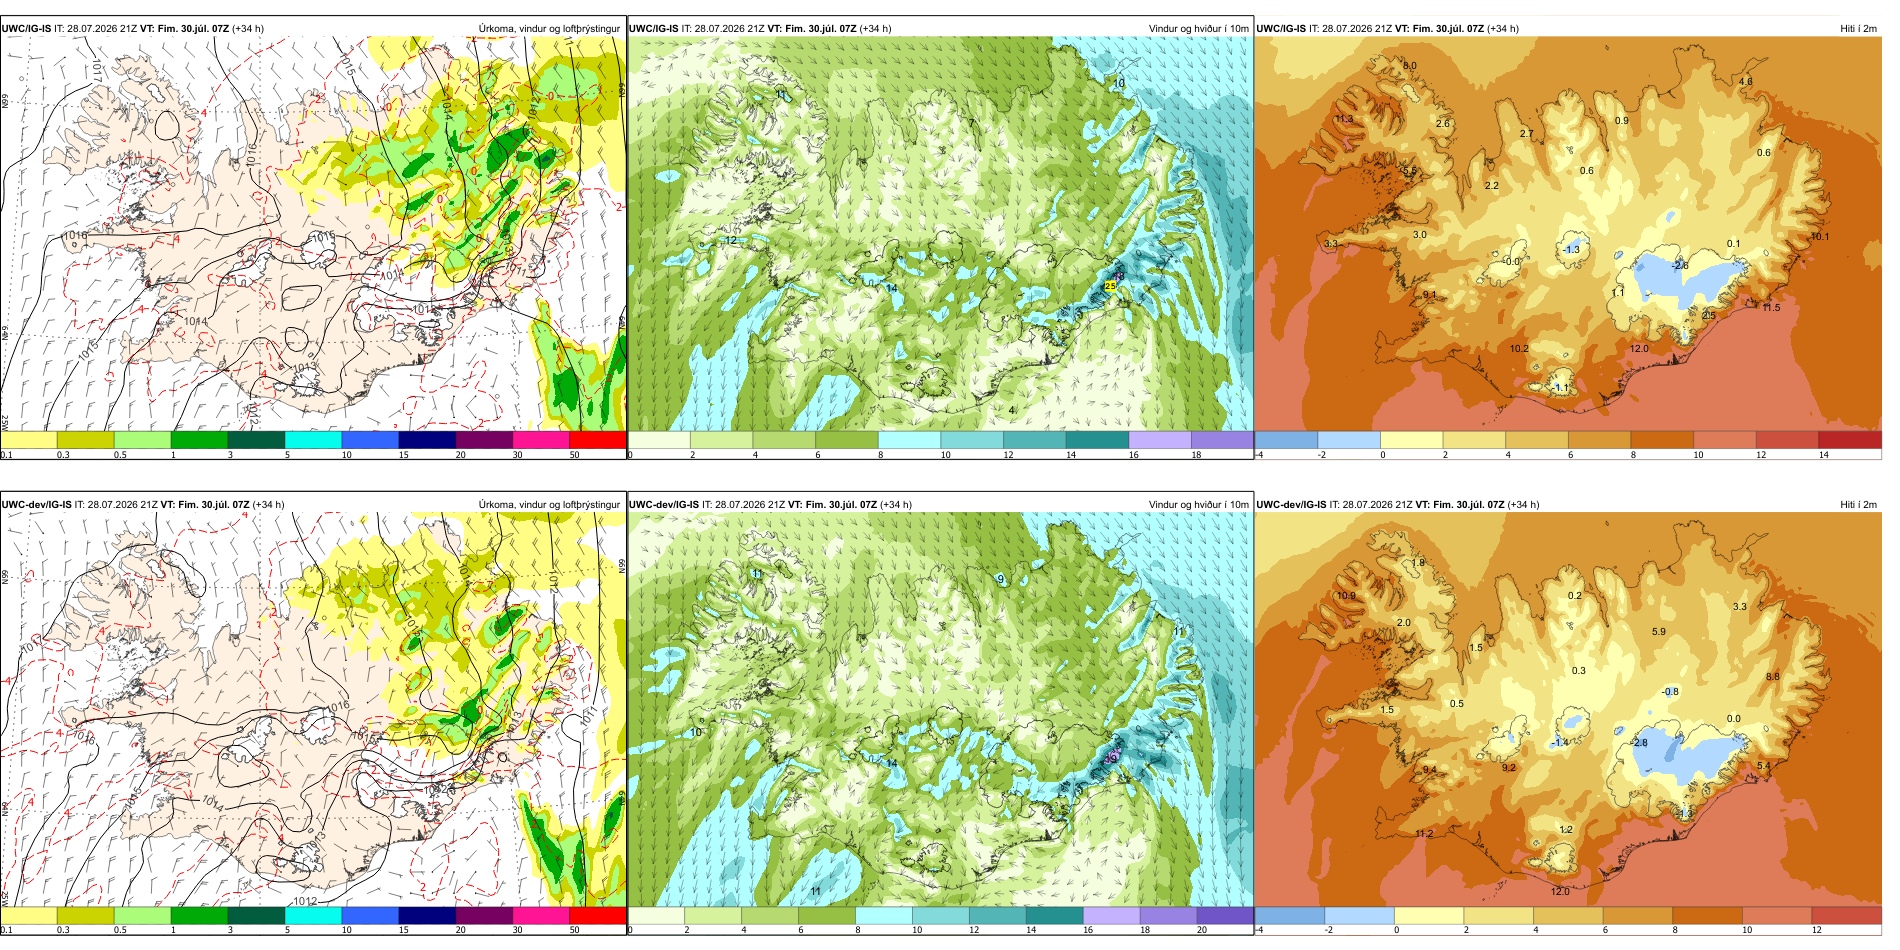Click the UWC-dev title 'Hiti í 2m'
The width and height of the screenshot is (1900, 950).
point(1858,505)
